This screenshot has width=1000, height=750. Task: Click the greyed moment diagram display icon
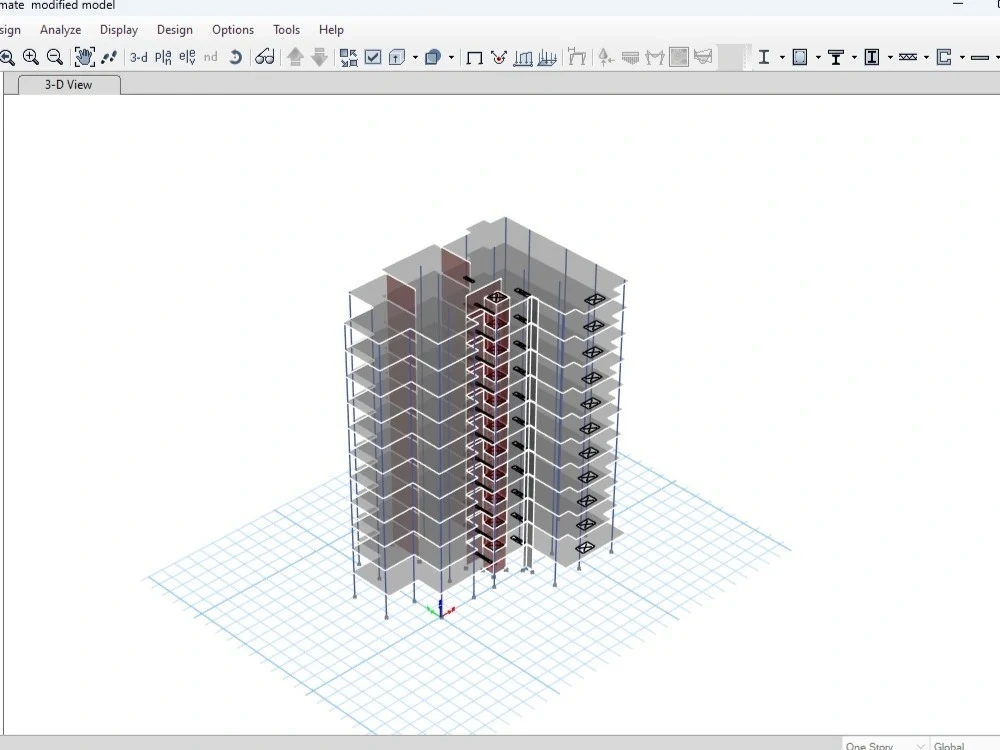(655, 58)
